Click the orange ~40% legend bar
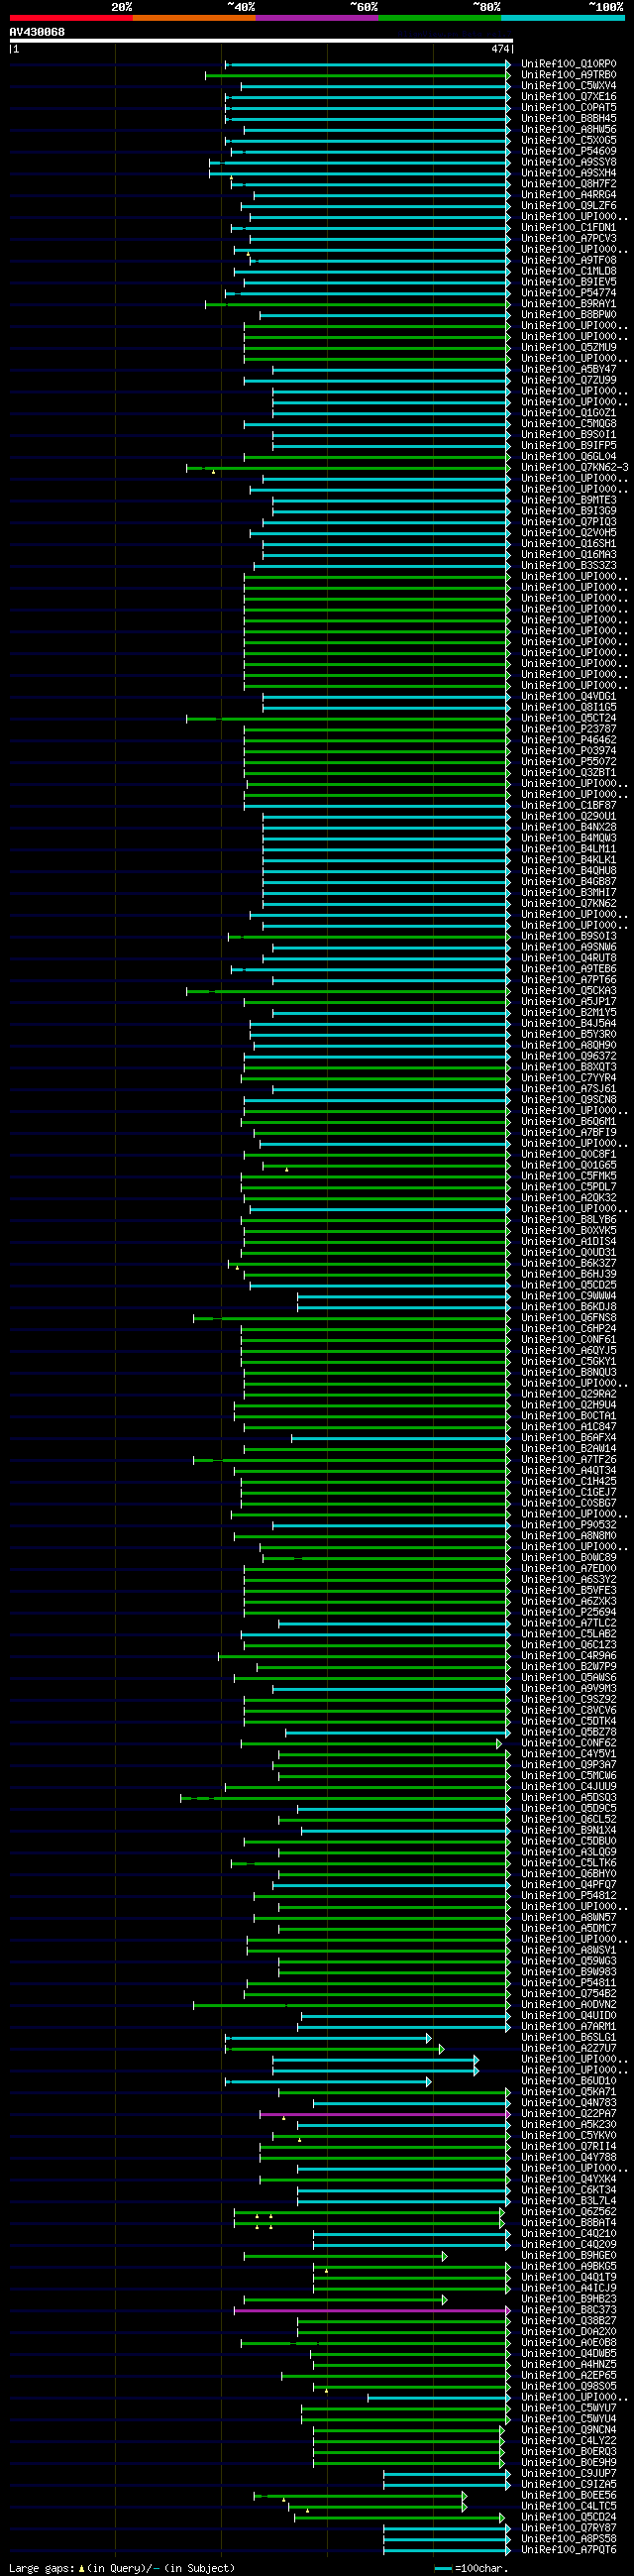 pos(194,18)
